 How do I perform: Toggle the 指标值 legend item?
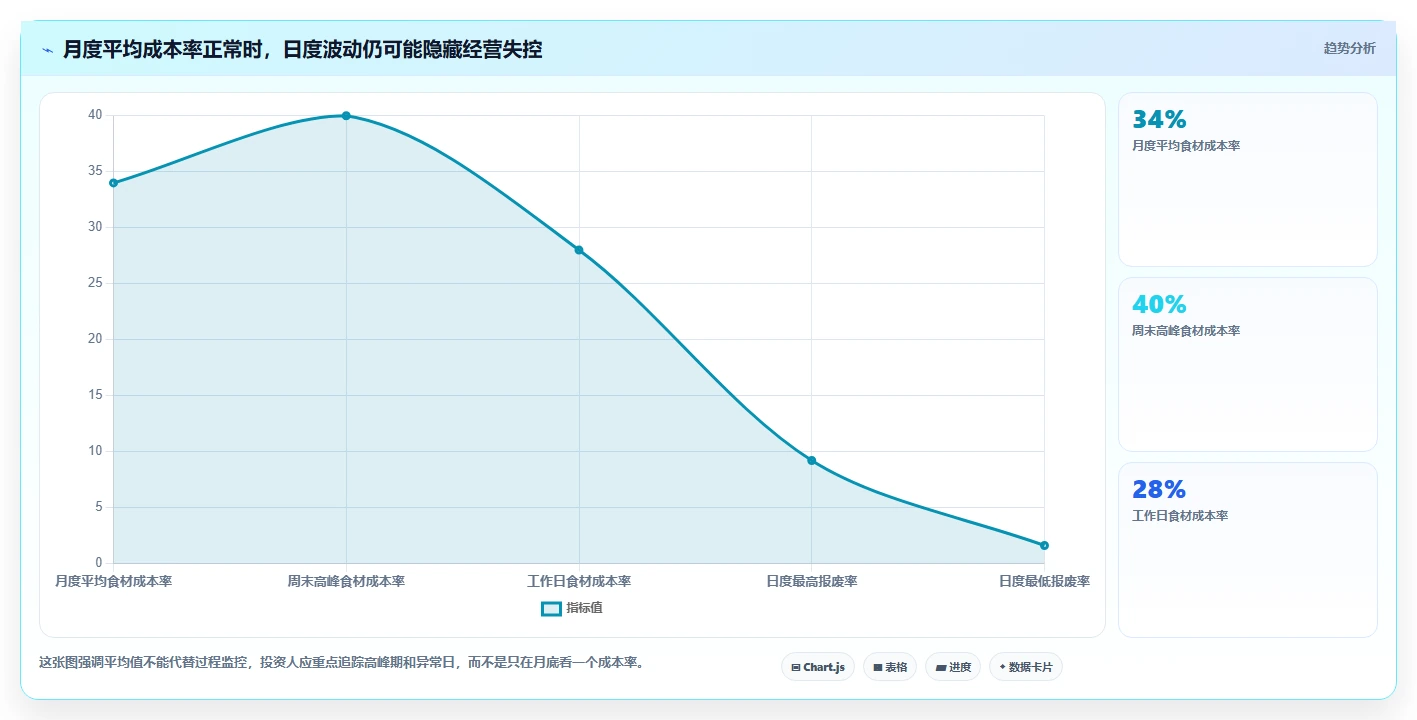tap(572, 608)
